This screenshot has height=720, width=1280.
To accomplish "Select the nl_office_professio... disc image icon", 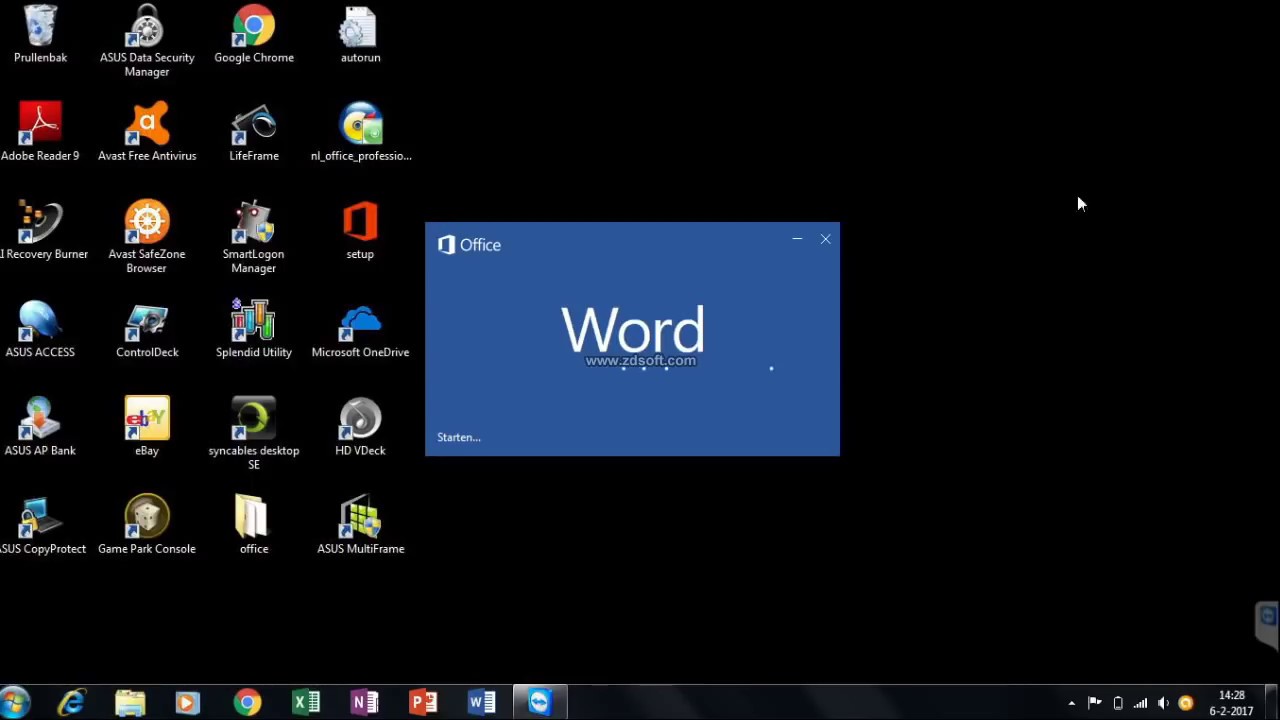I will point(361,132).
